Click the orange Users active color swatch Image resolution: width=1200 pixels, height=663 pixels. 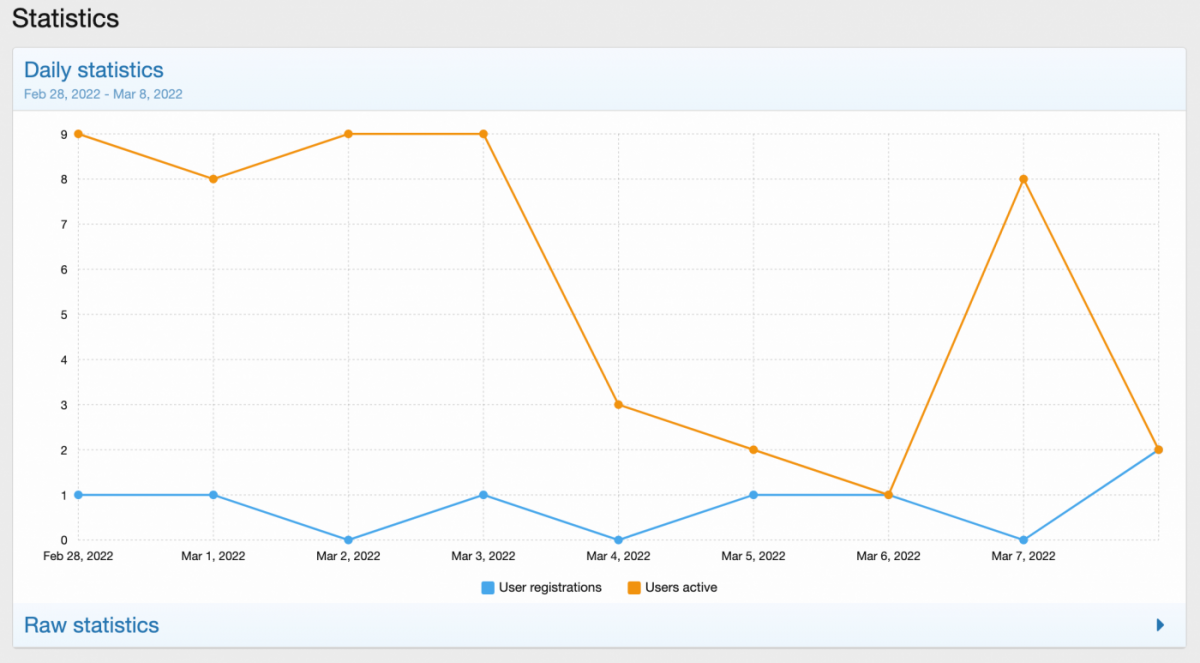[634, 587]
